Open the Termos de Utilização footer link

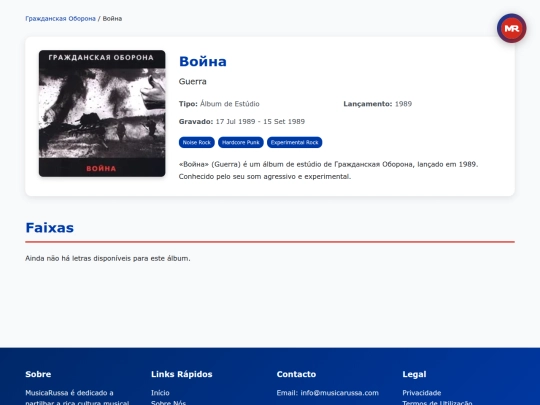click(x=437, y=403)
